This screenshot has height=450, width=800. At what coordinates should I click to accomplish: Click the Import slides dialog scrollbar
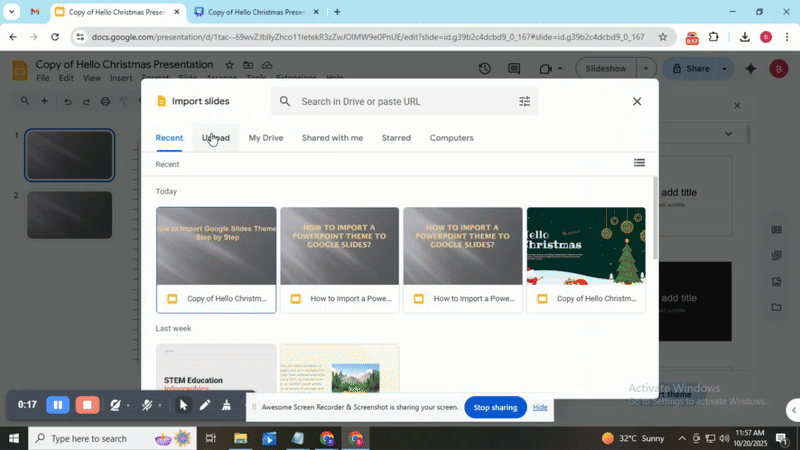(x=655, y=220)
